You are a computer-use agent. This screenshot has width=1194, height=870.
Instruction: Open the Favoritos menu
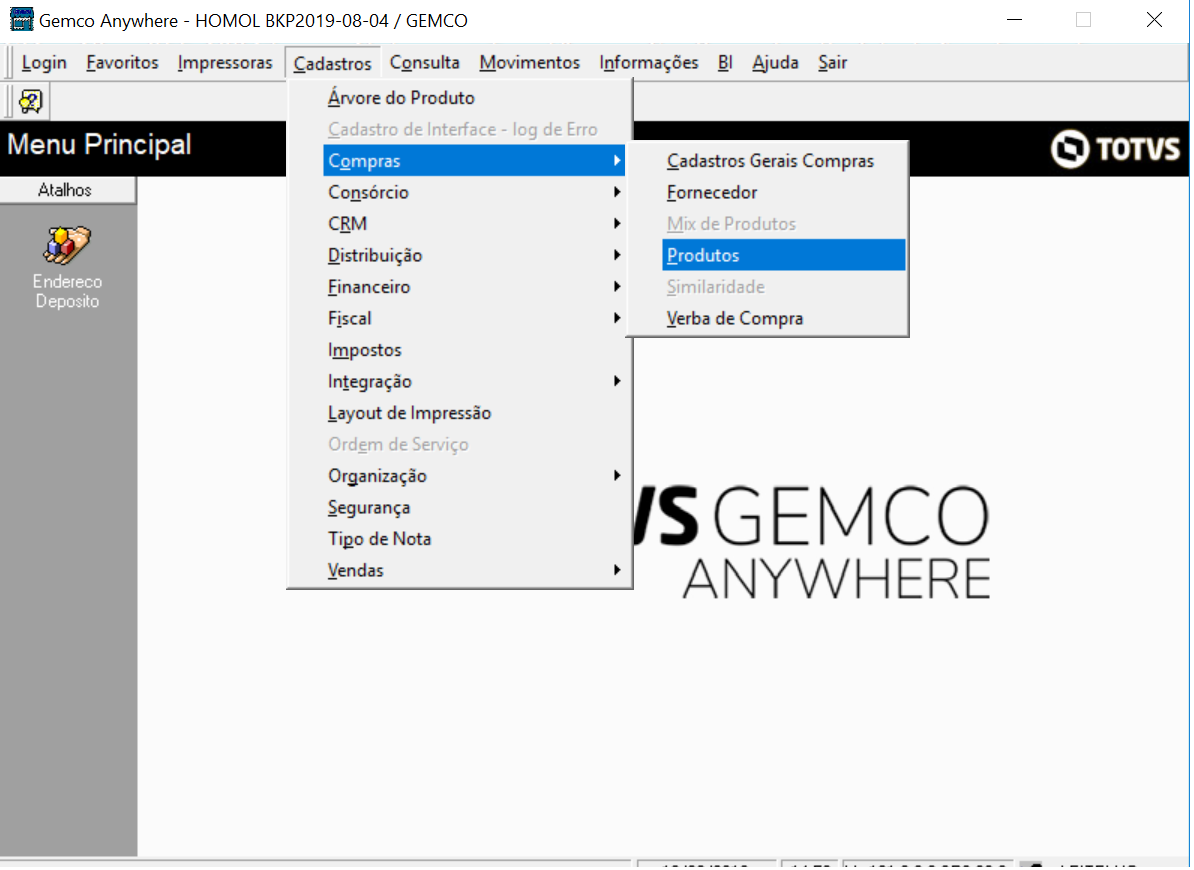point(122,62)
